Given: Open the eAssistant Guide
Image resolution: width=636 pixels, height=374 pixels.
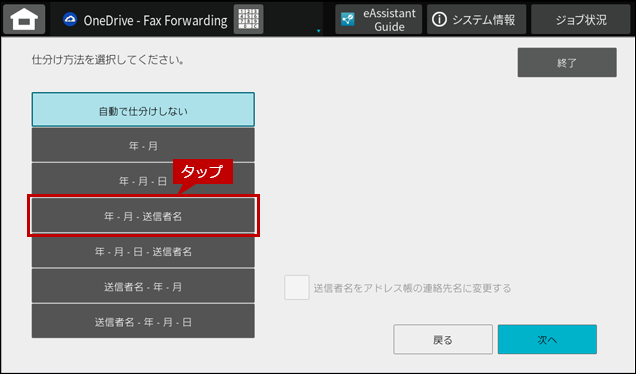Looking at the screenshot, I should pos(378,19).
